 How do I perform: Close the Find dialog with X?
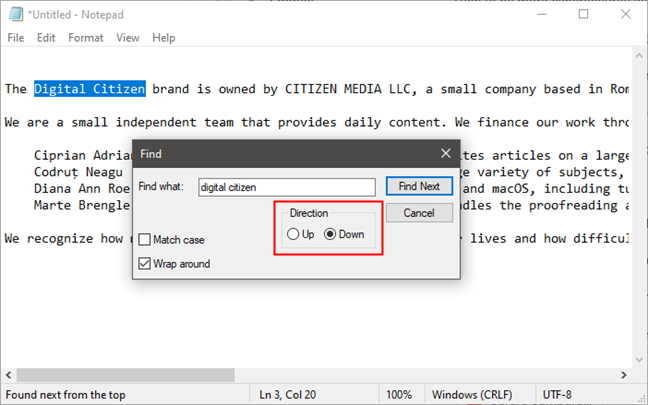(446, 153)
